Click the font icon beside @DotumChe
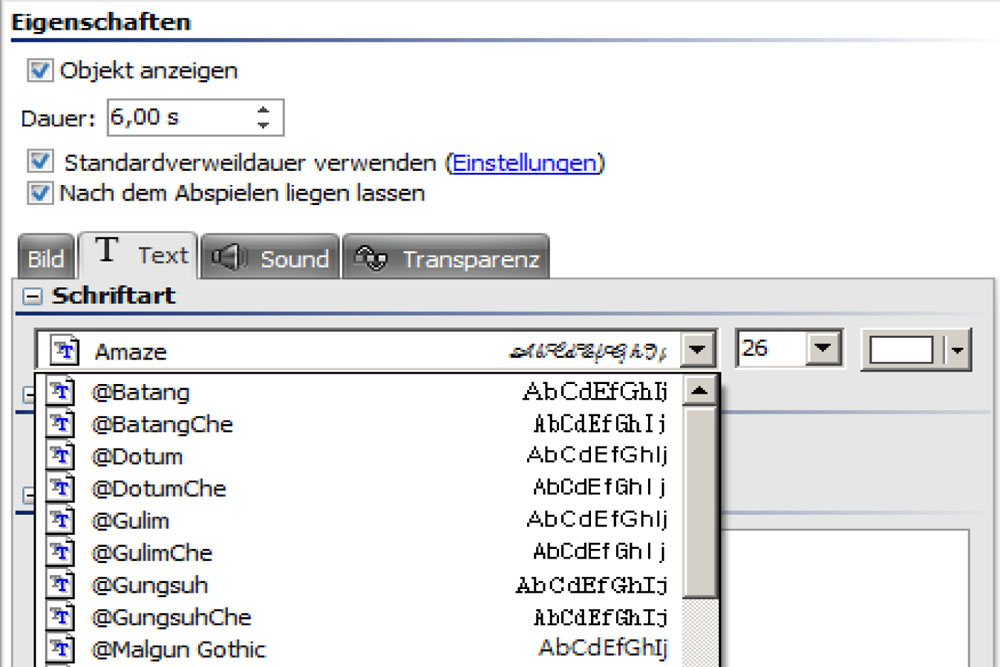The height and width of the screenshot is (667, 1000). [62, 489]
